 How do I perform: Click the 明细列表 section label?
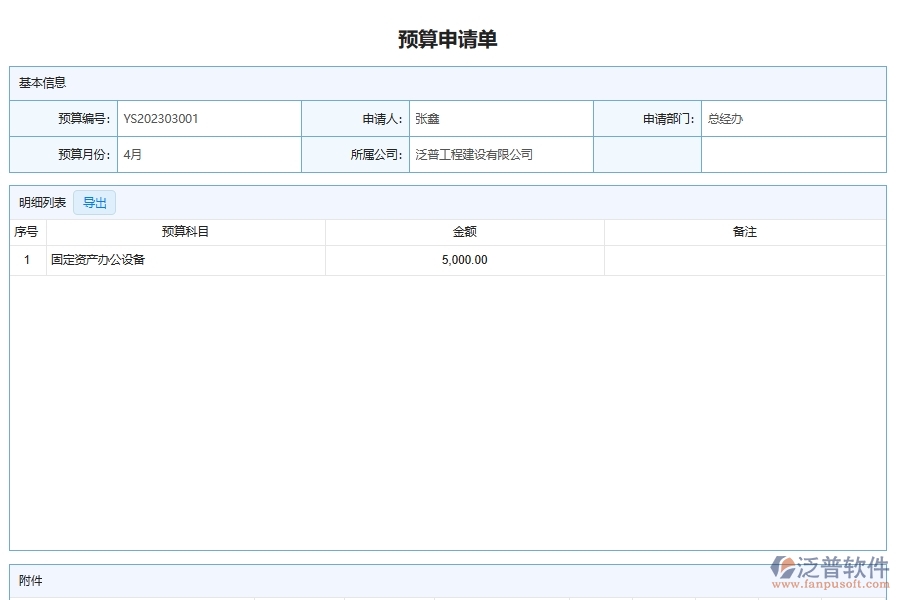[43, 202]
